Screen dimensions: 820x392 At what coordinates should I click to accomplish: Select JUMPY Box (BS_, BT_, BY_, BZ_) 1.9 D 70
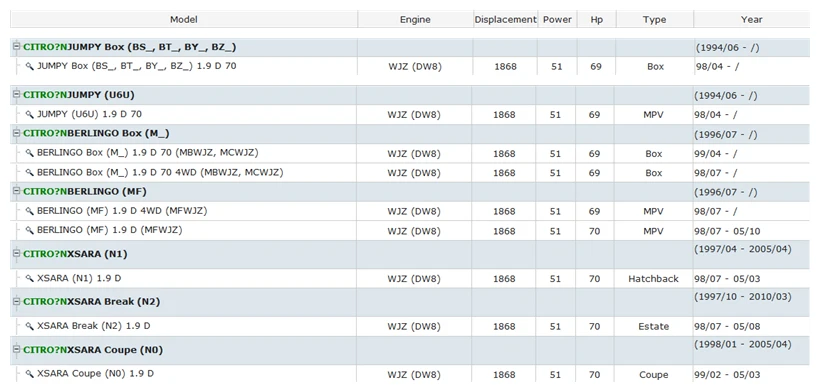click(136, 66)
